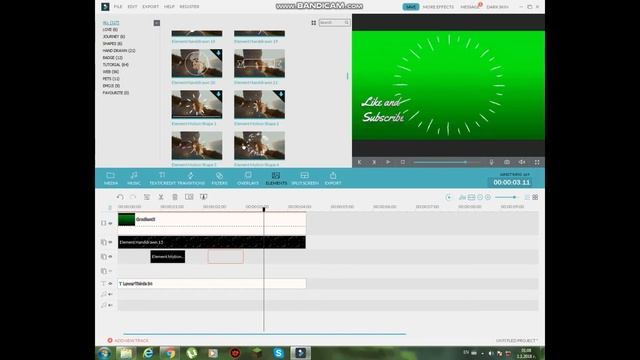Click the Save button

click(x=411, y=7)
